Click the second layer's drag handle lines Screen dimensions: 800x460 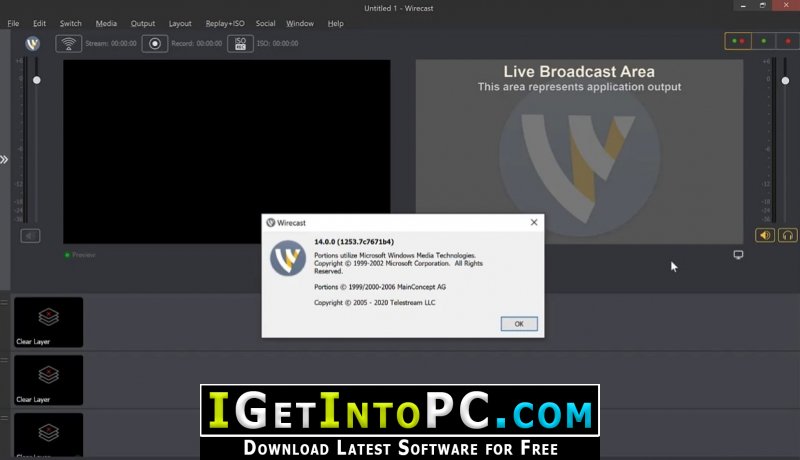pyautogui.click(x=4, y=360)
